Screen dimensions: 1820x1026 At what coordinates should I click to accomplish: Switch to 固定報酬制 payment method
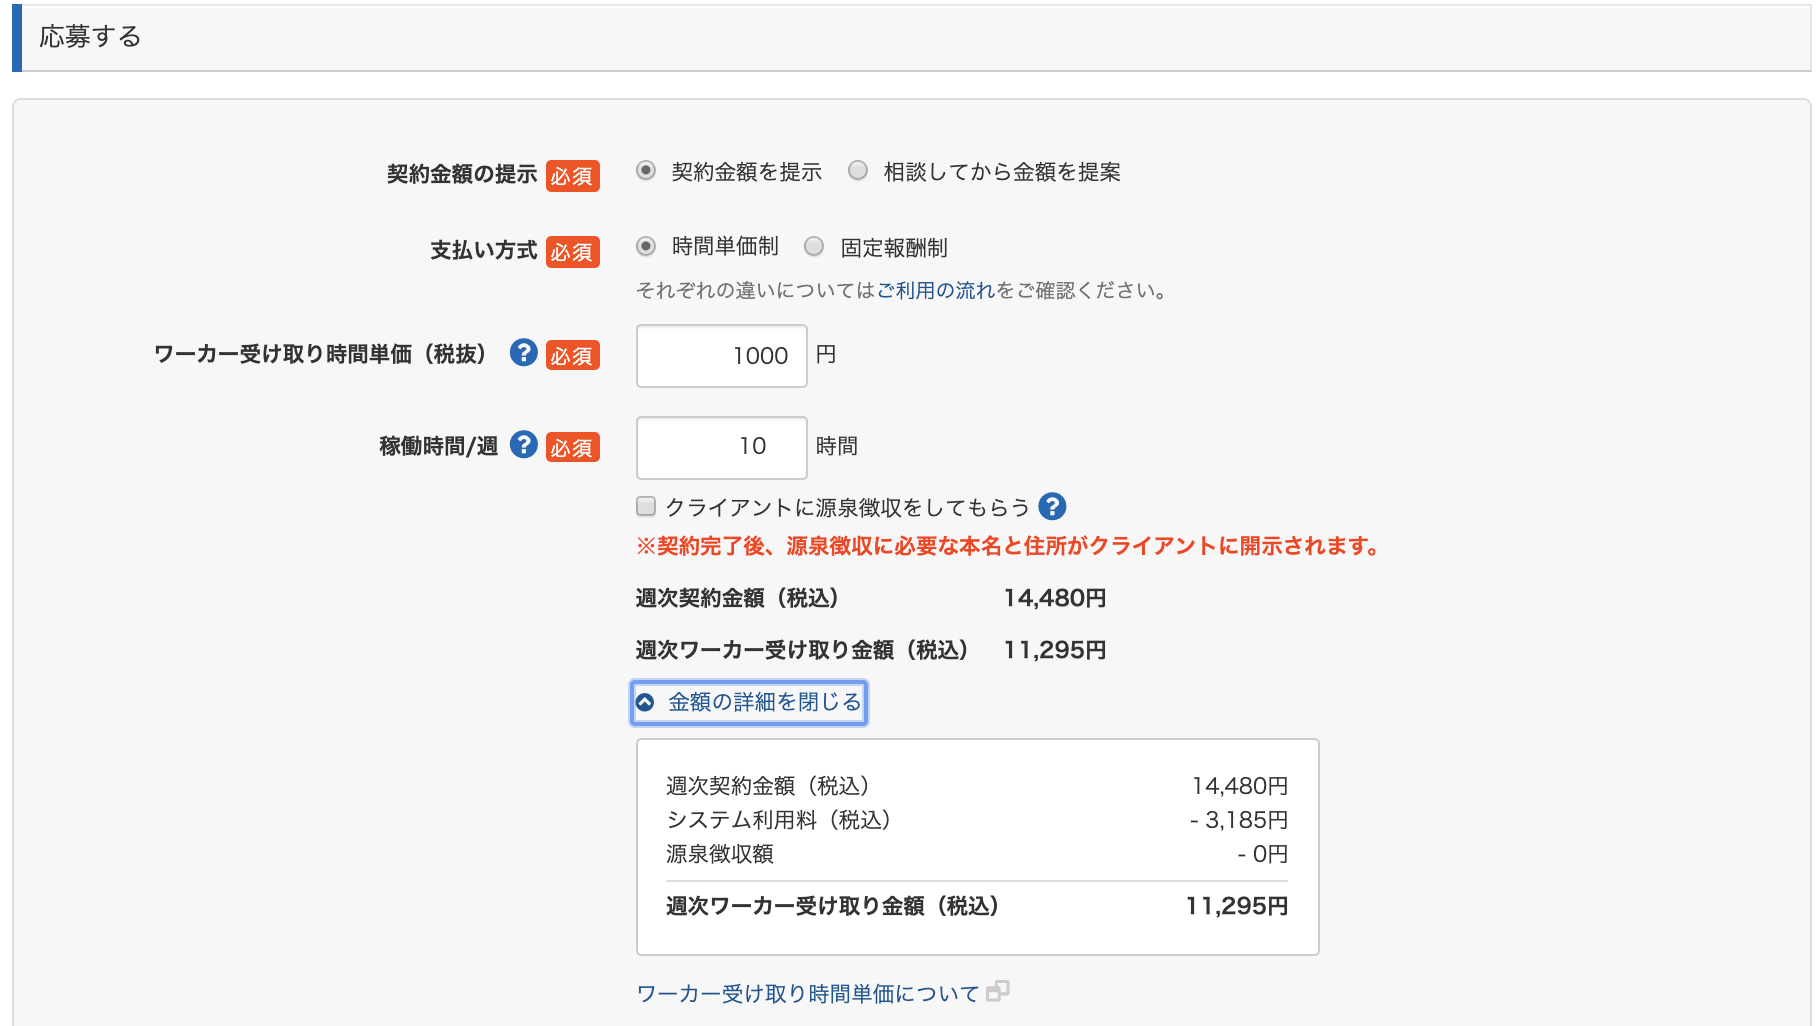(814, 246)
